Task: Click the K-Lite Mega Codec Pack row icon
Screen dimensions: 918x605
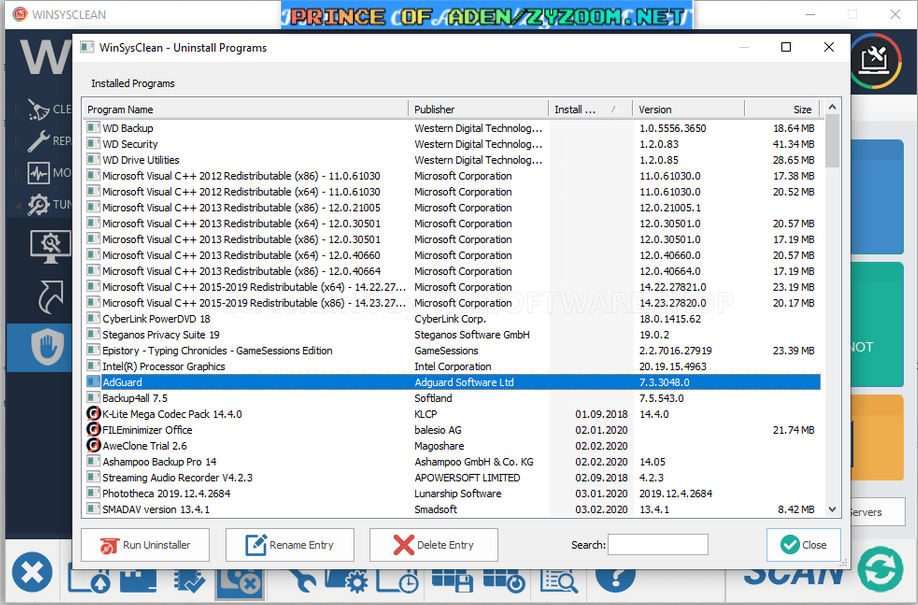Action: click(x=93, y=413)
